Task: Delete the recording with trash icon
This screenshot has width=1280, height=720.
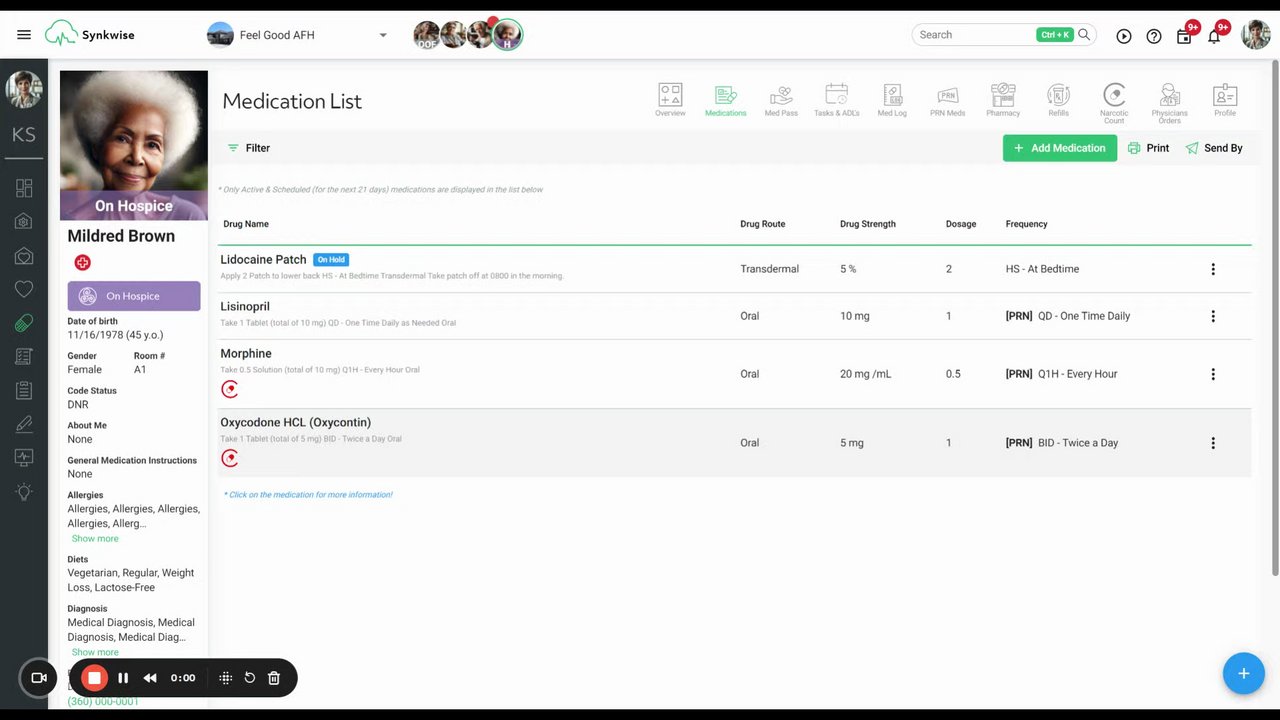Action: click(274, 678)
